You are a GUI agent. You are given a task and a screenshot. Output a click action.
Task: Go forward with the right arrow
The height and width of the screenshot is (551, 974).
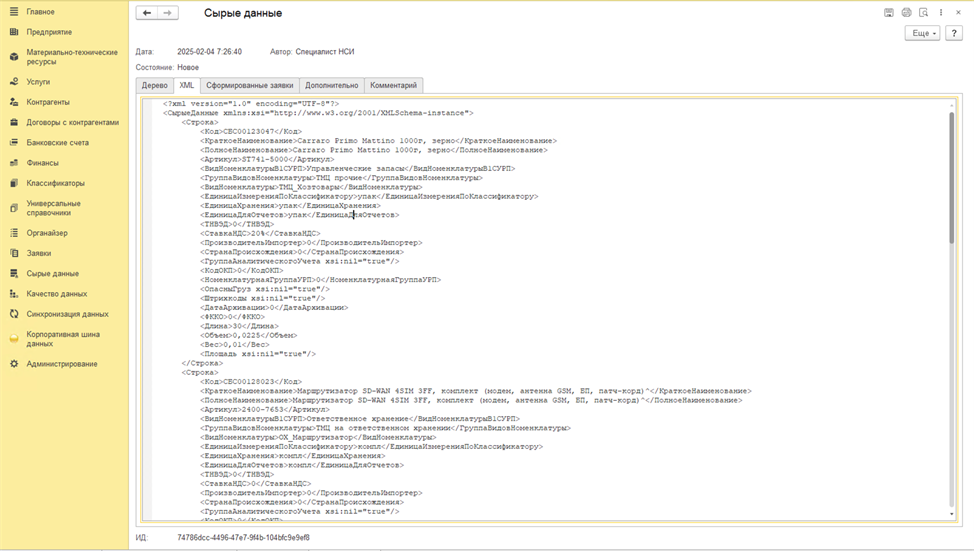(x=167, y=13)
